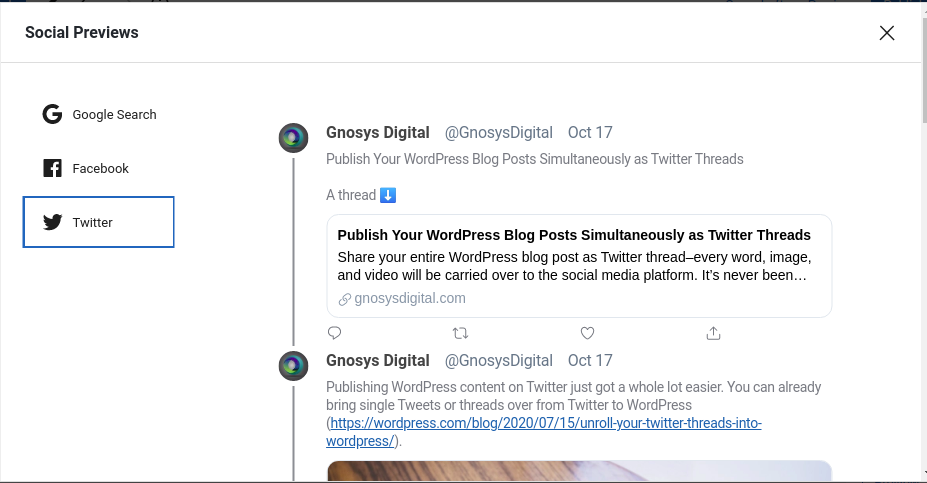927x483 pixels.
Task: Open the Google Search preview tab
Action: (99, 114)
